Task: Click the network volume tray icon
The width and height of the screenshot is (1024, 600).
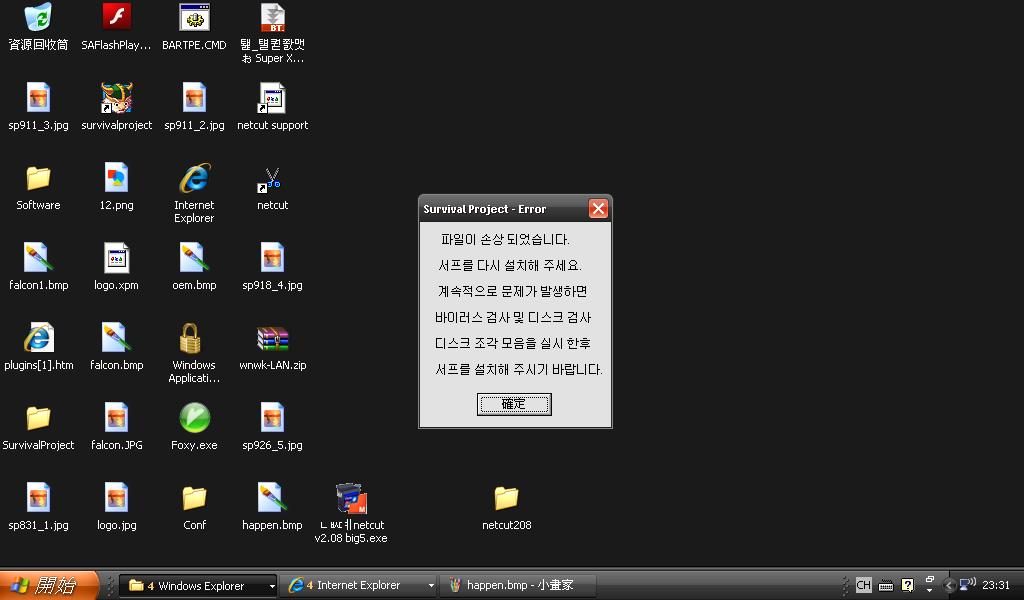Action: (x=967, y=584)
